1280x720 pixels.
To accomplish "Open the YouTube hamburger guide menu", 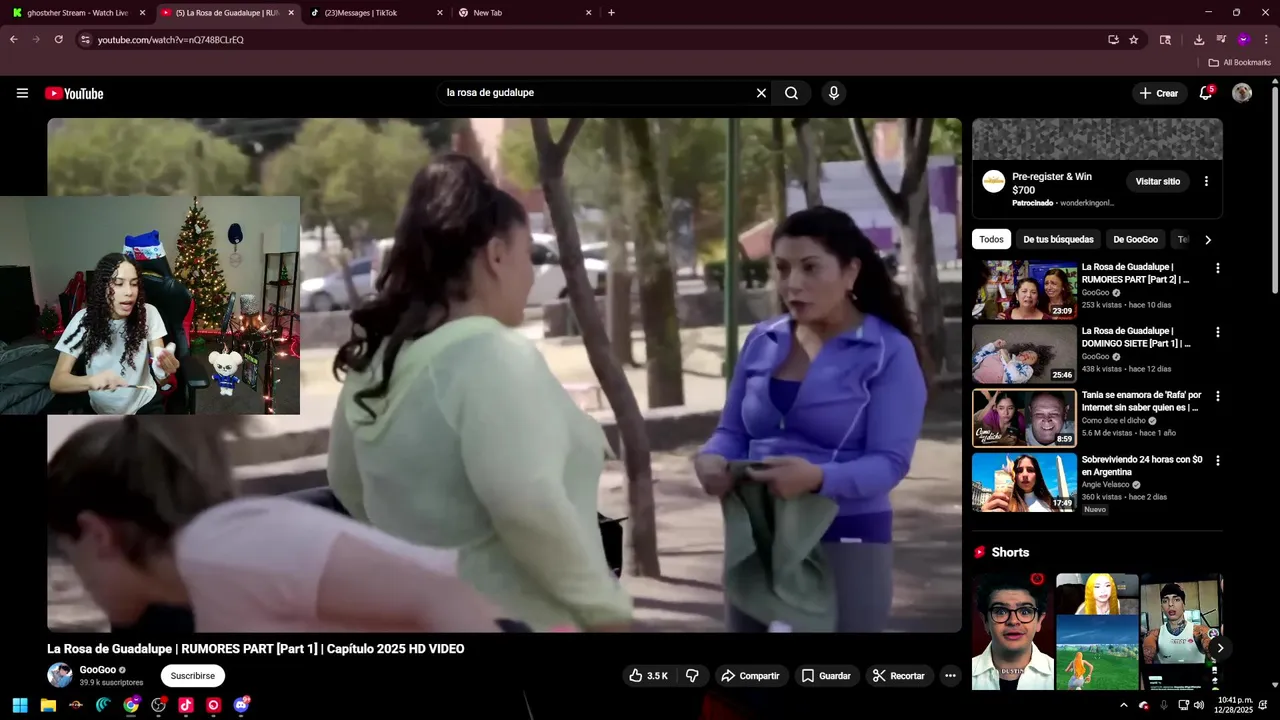I will (x=22, y=93).
